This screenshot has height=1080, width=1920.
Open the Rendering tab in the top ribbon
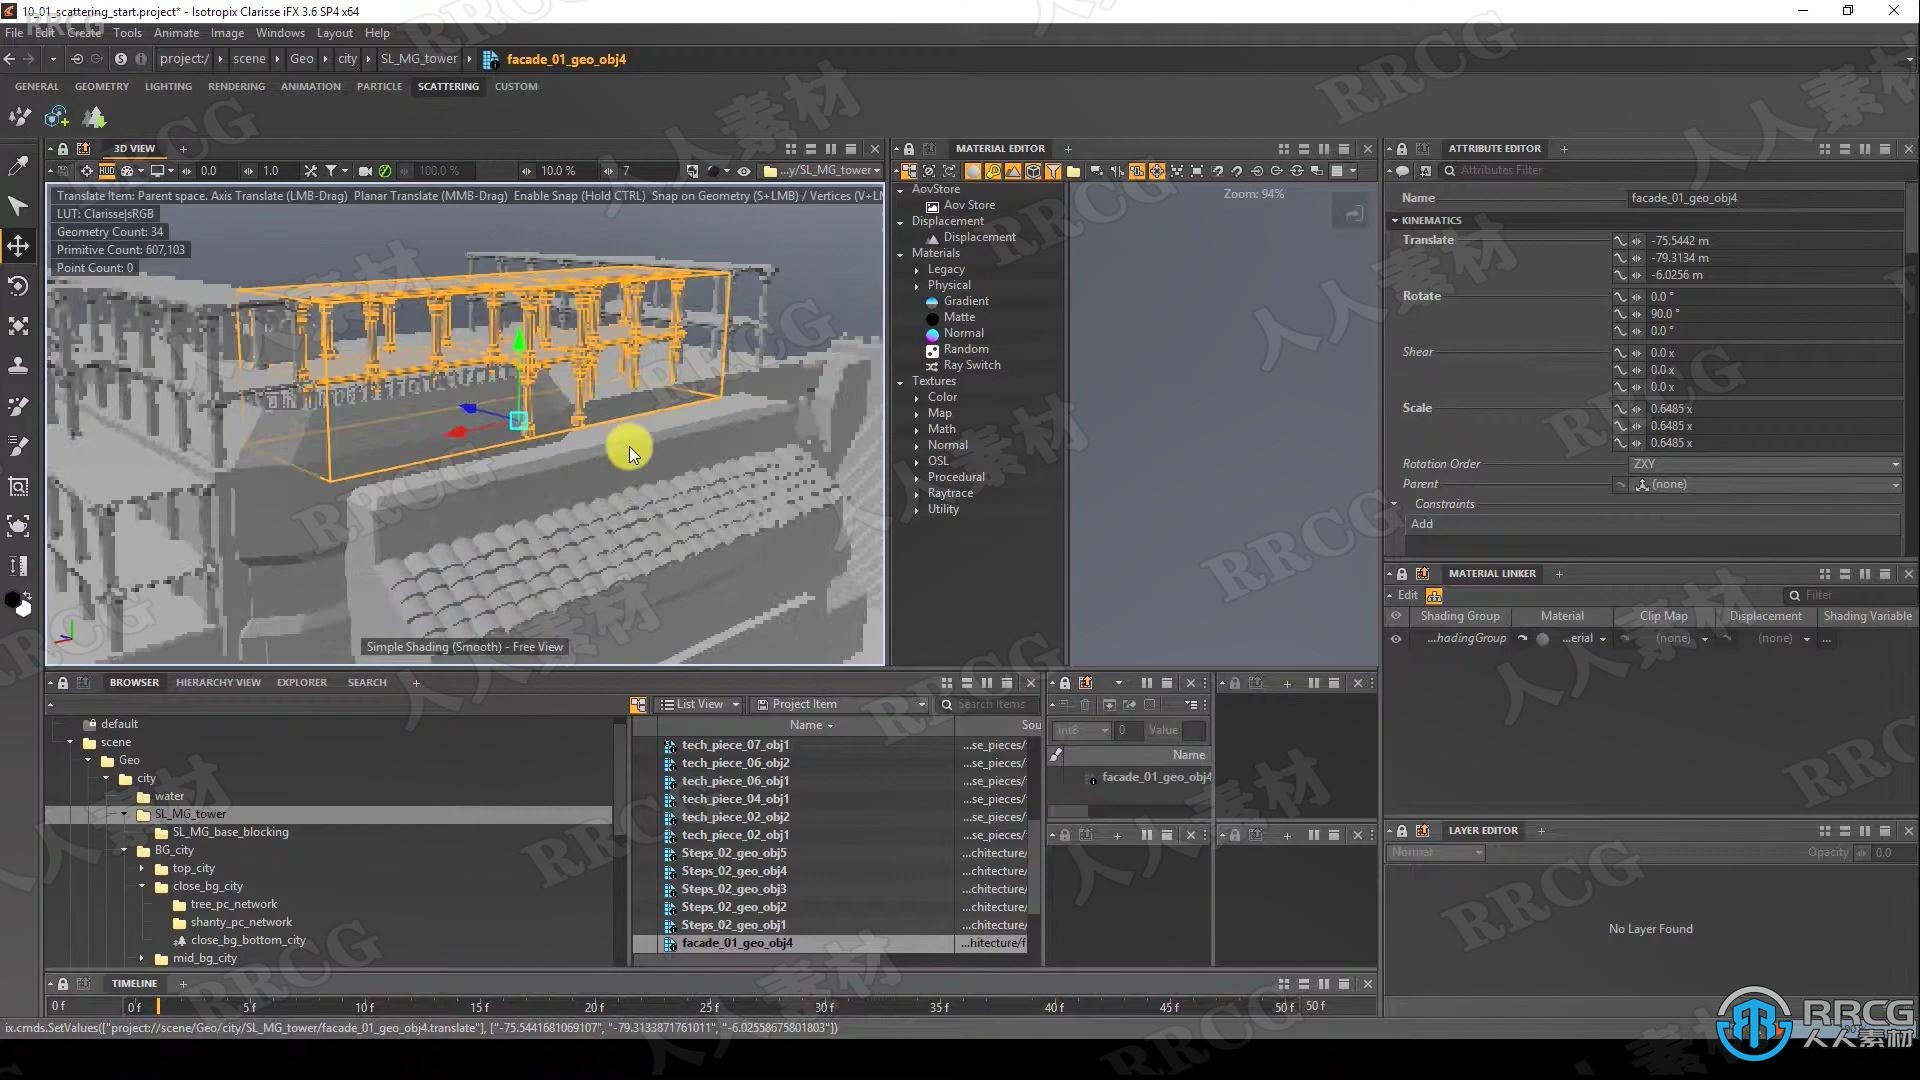[x=236, y=86]
